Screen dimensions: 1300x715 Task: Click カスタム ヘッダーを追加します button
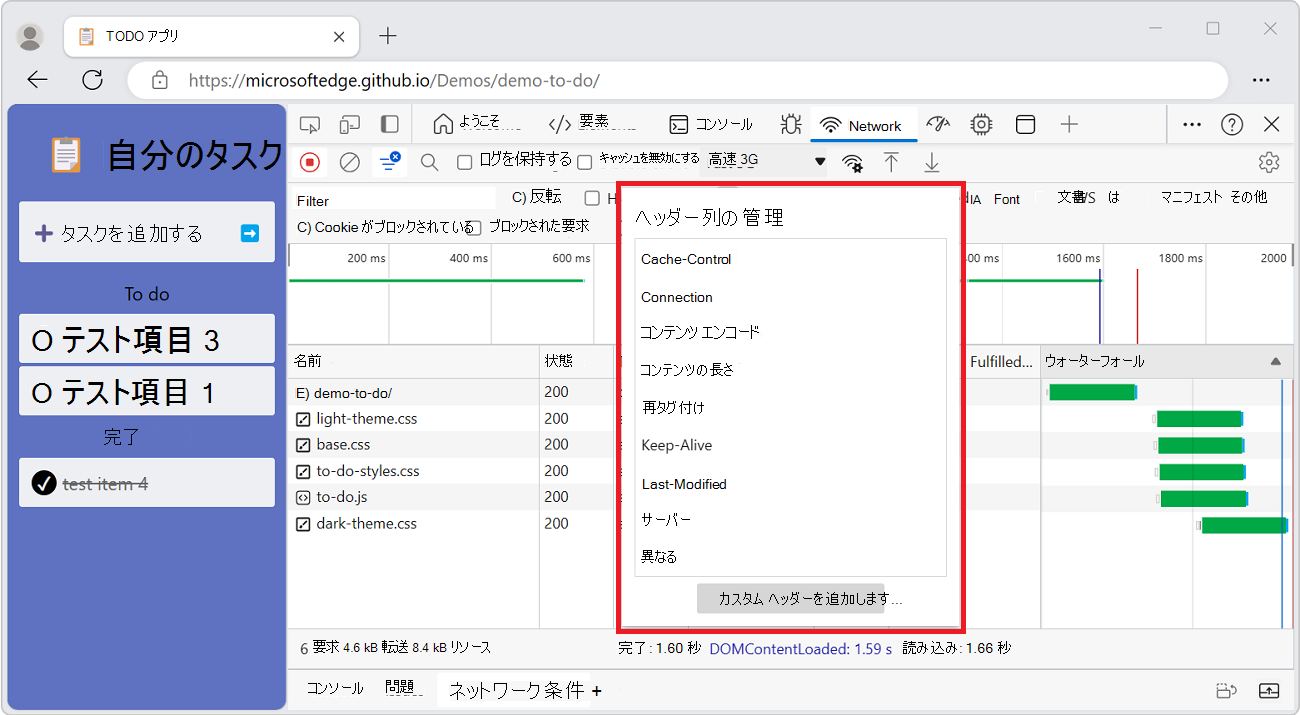[x=791, y=597]
